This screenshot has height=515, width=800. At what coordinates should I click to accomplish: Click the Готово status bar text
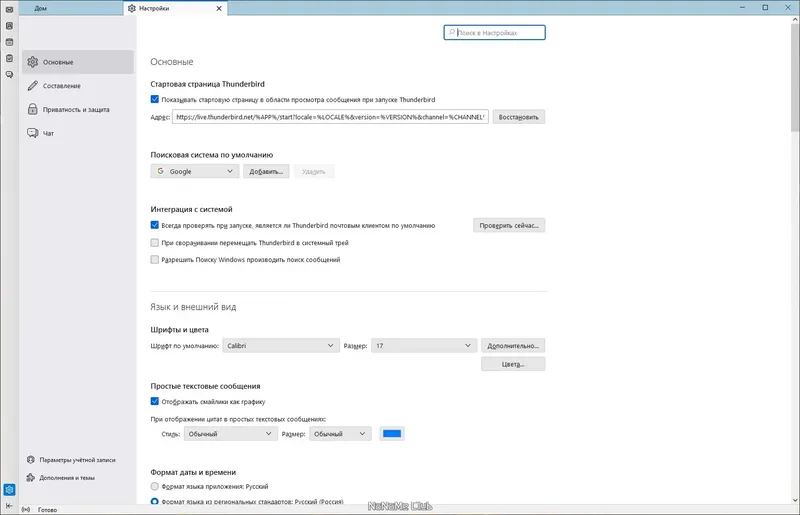[47, 509]
